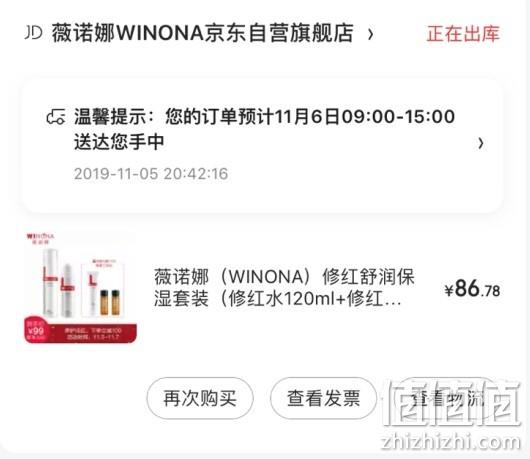This screenshot has height=459, width=530.
Task: Open the 温馨提示 delivery estimate message
Action: point(264,129)
